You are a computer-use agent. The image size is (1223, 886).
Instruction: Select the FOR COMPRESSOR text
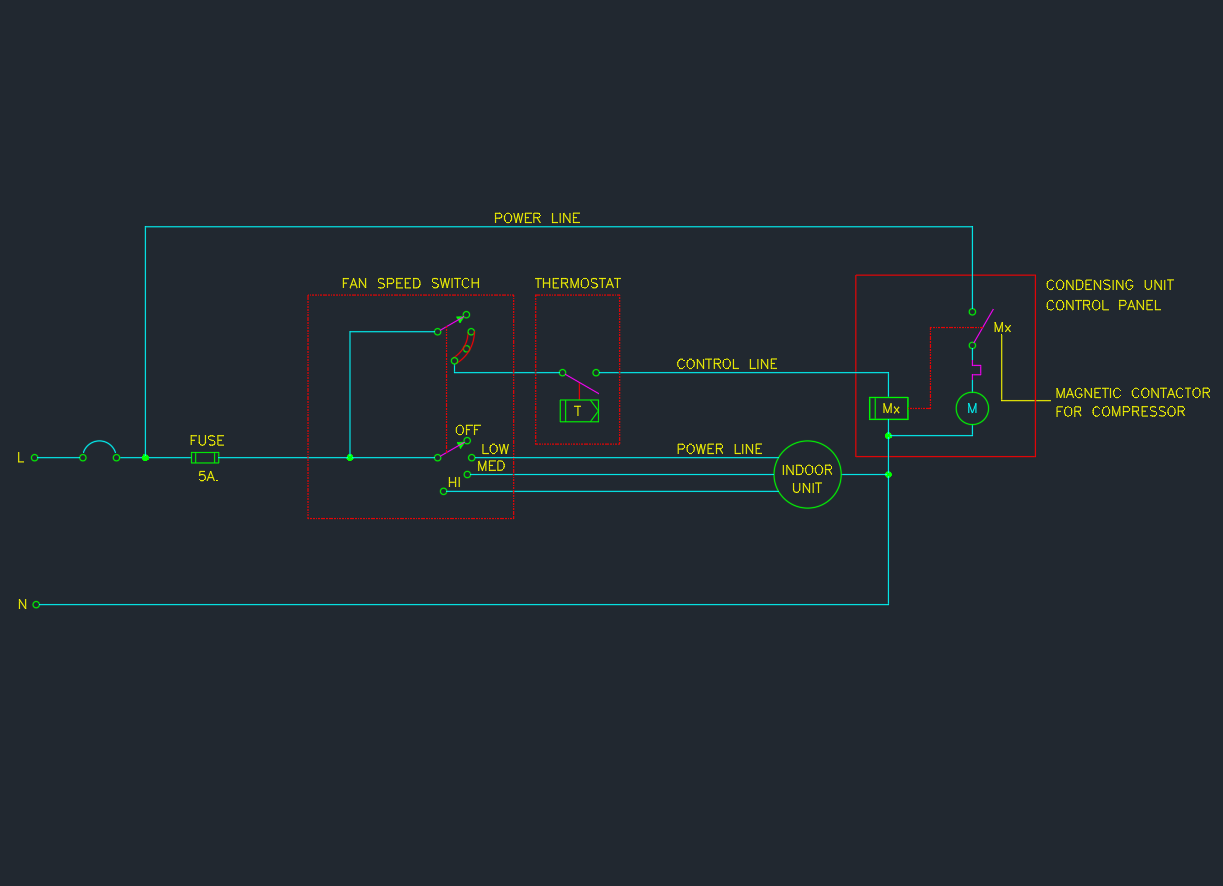coord(1120,411)
